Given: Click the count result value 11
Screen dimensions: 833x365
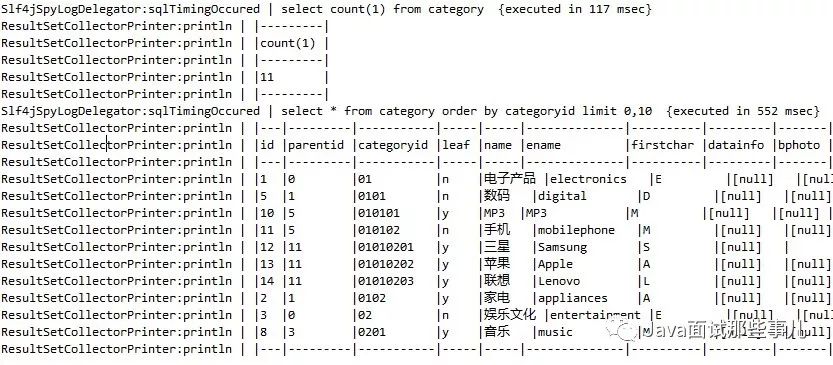Looking at the screenshot, I should 267,77.
